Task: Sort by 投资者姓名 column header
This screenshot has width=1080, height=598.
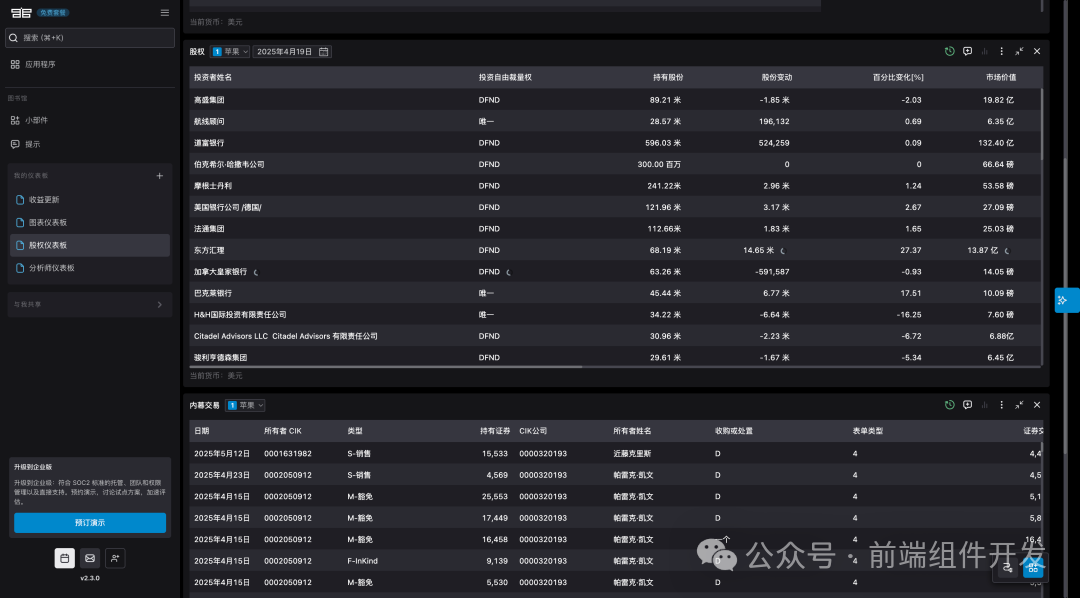Action: [213, 78]
